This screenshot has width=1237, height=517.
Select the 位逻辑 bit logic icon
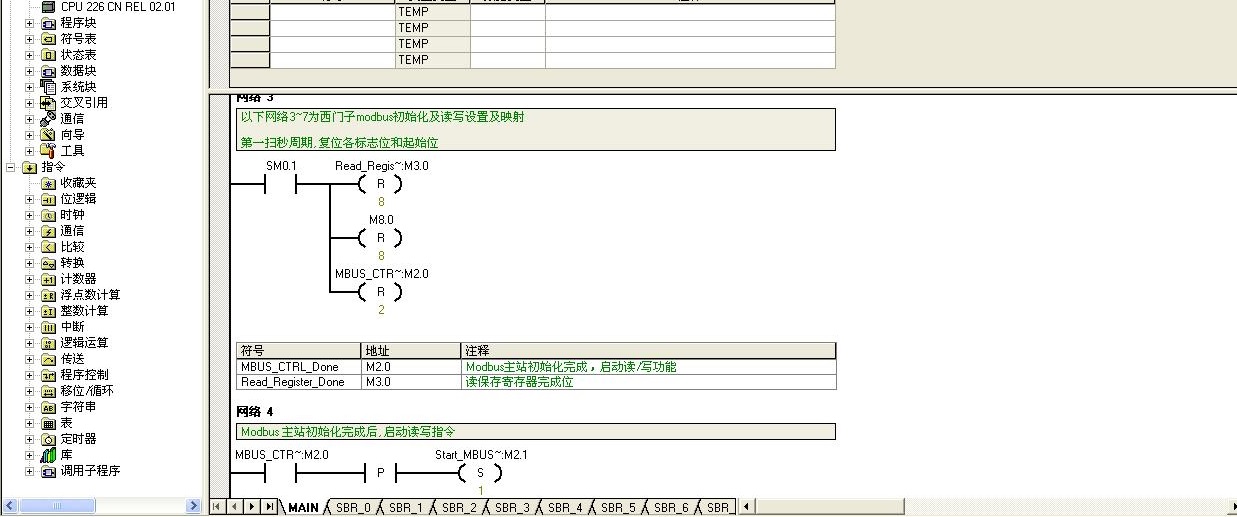[x=48, y=199]
